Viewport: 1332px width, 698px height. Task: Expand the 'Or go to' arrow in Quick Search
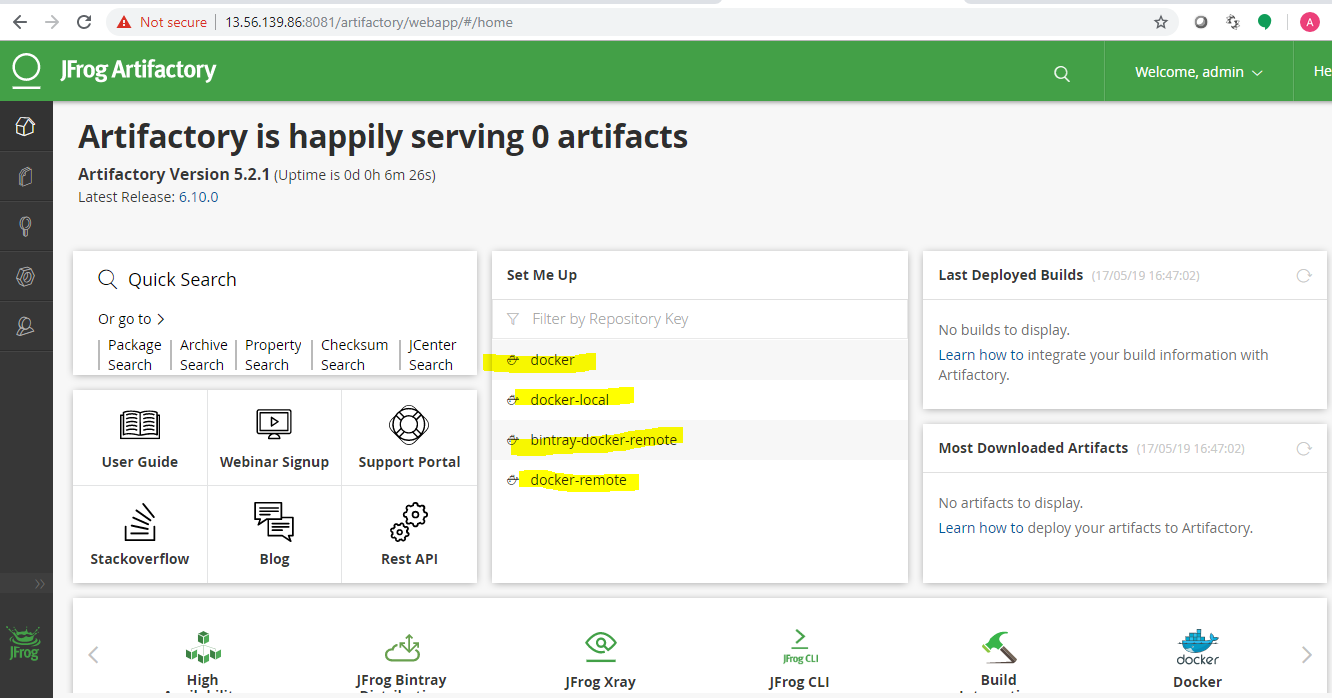point(160,318)
